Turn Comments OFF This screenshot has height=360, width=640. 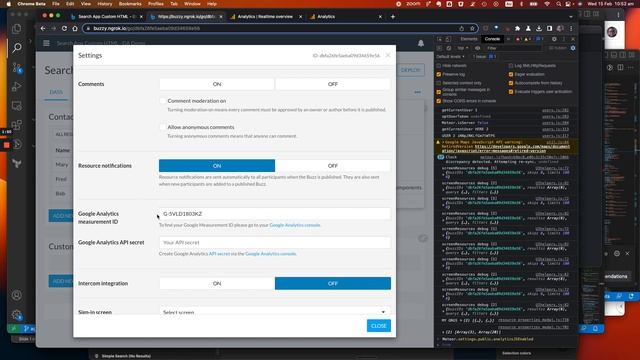333,84
